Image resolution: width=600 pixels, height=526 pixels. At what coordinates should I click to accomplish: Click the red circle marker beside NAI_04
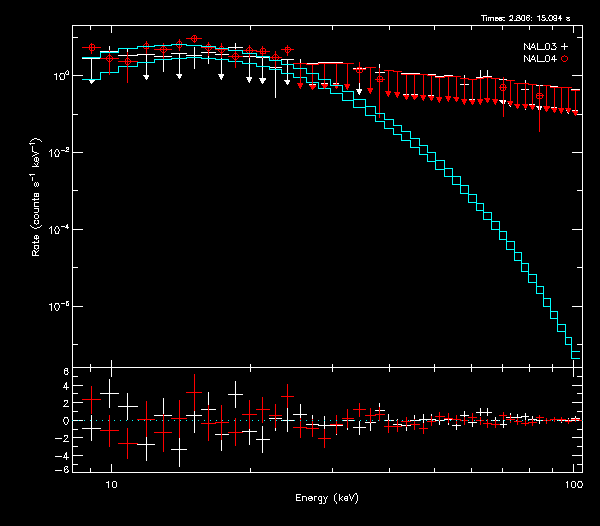point(564,59)
